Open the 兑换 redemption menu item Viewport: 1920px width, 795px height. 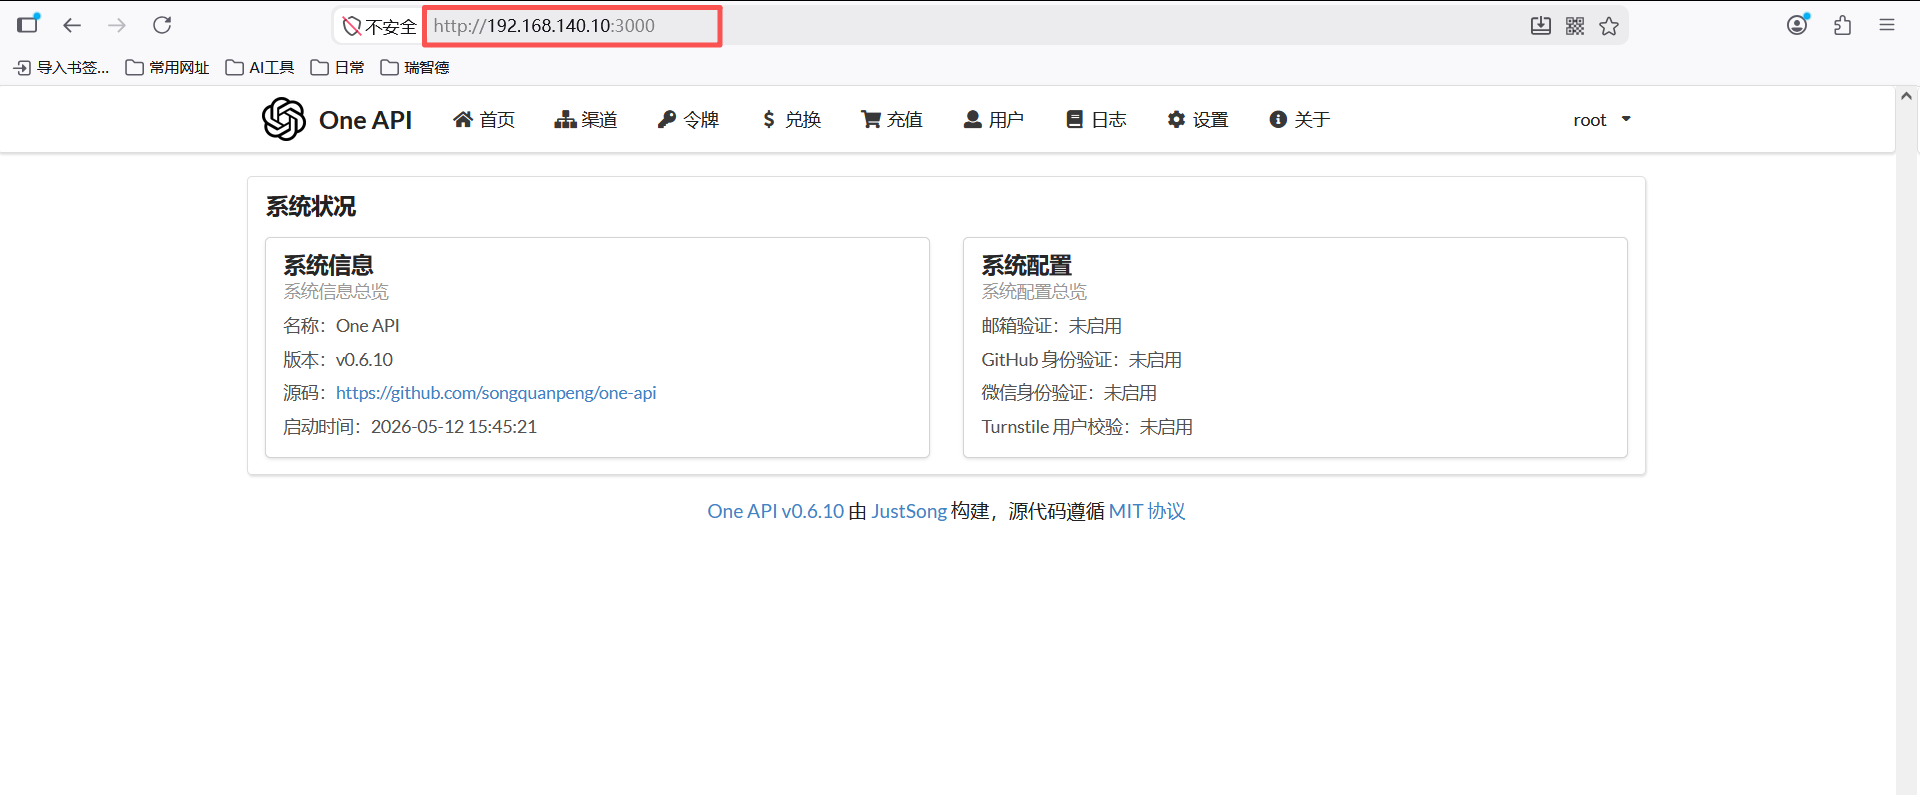791,120
